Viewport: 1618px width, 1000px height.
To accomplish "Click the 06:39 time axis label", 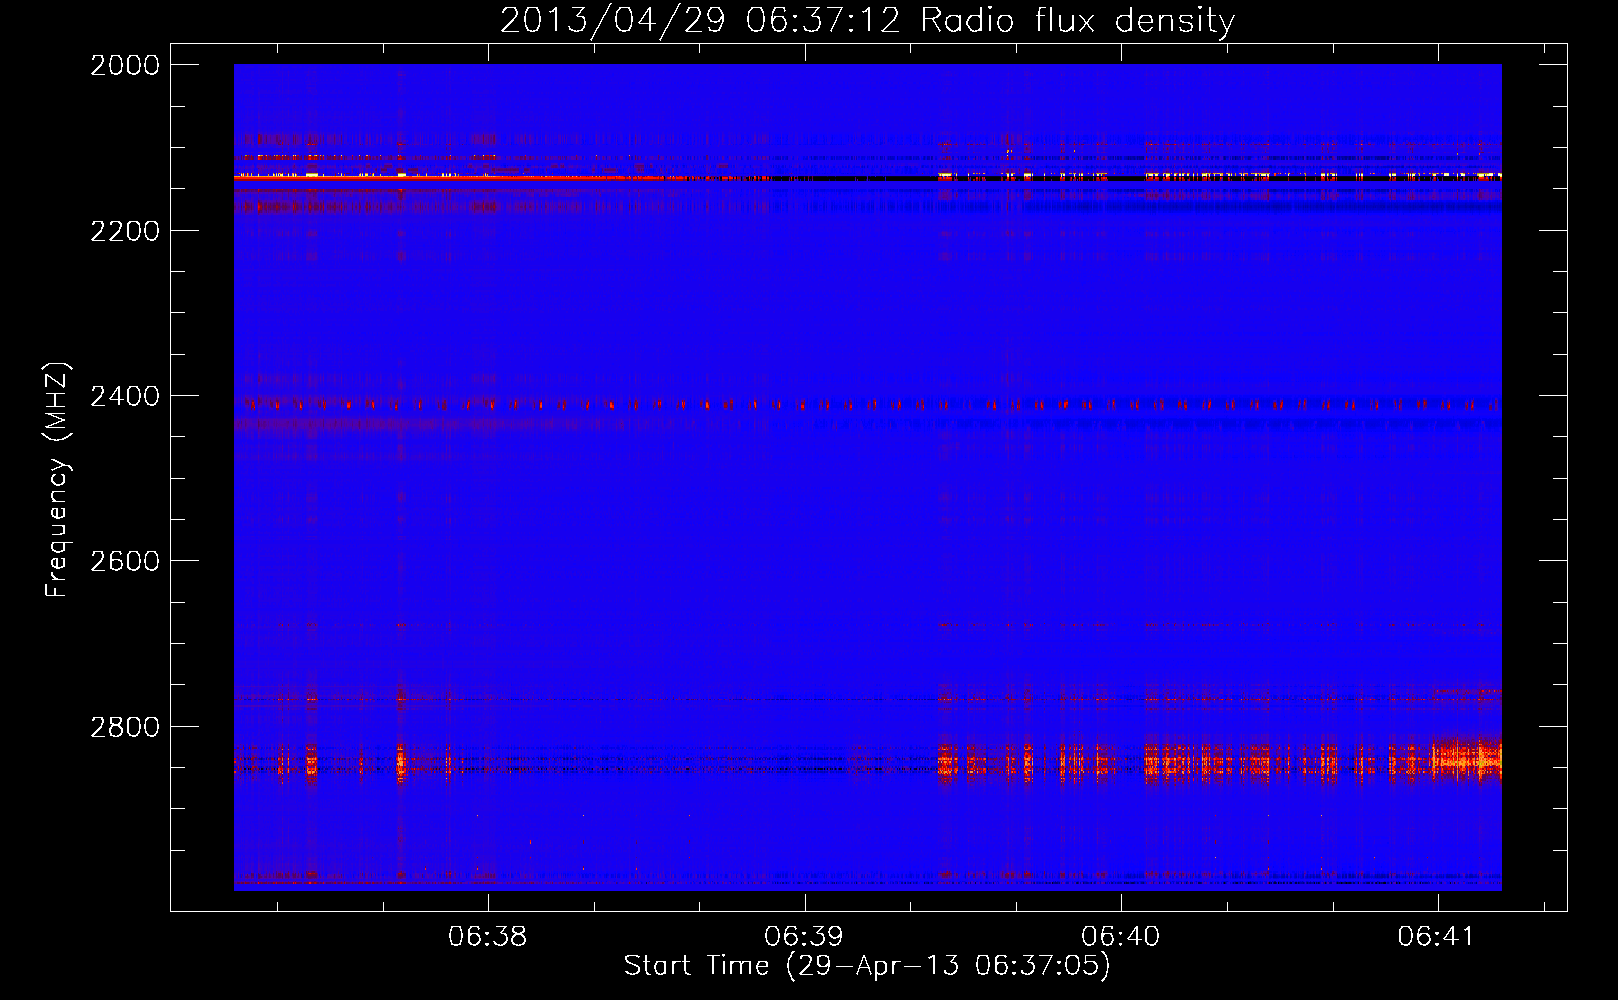I will point(804,937).
